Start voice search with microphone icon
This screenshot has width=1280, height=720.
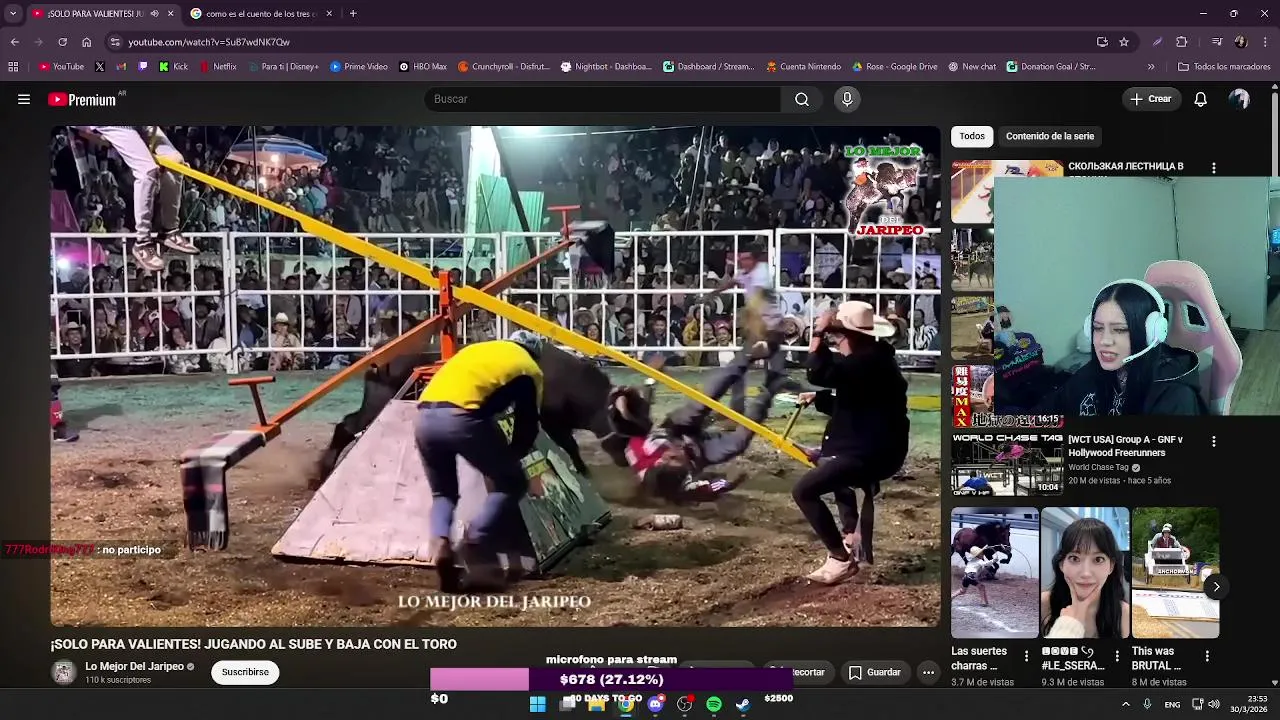pyautogui.click(x=847, y=99)
